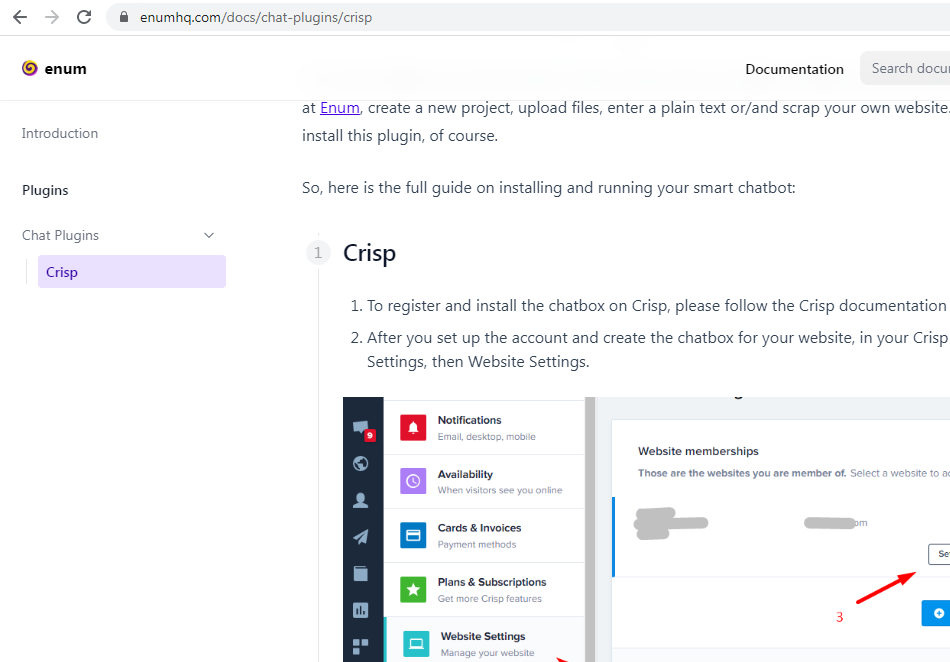950x662 pixels.
Task: Click the teal Website Settings laptop icon
Action: coord(416,644)
